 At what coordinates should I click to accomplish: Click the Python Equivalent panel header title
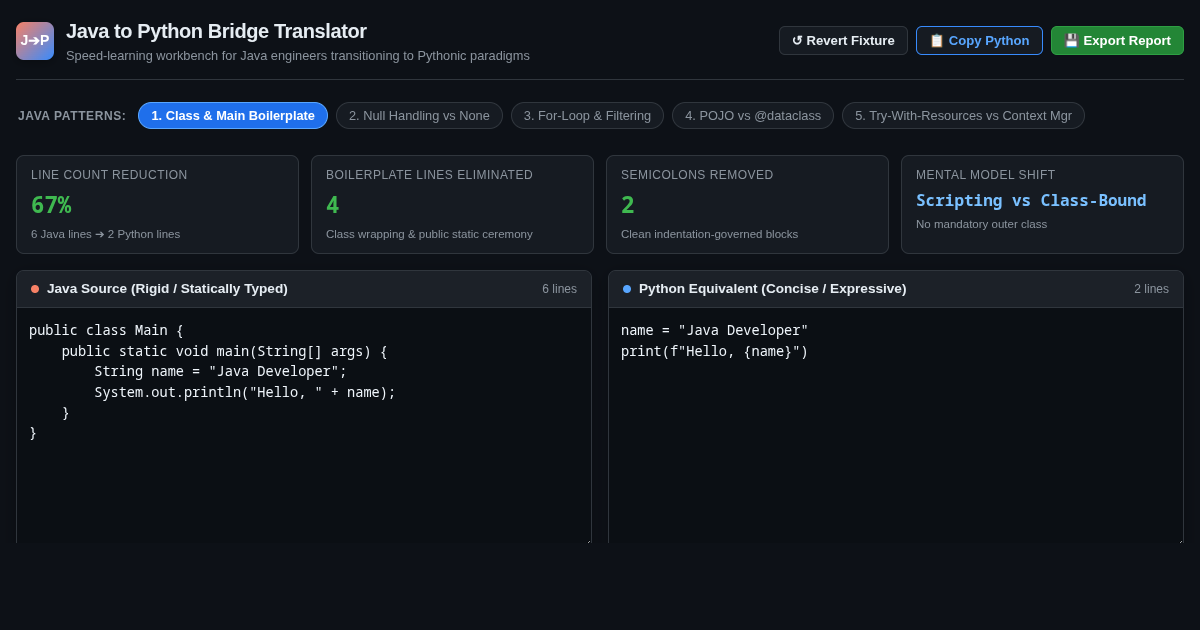pos(773,289)
